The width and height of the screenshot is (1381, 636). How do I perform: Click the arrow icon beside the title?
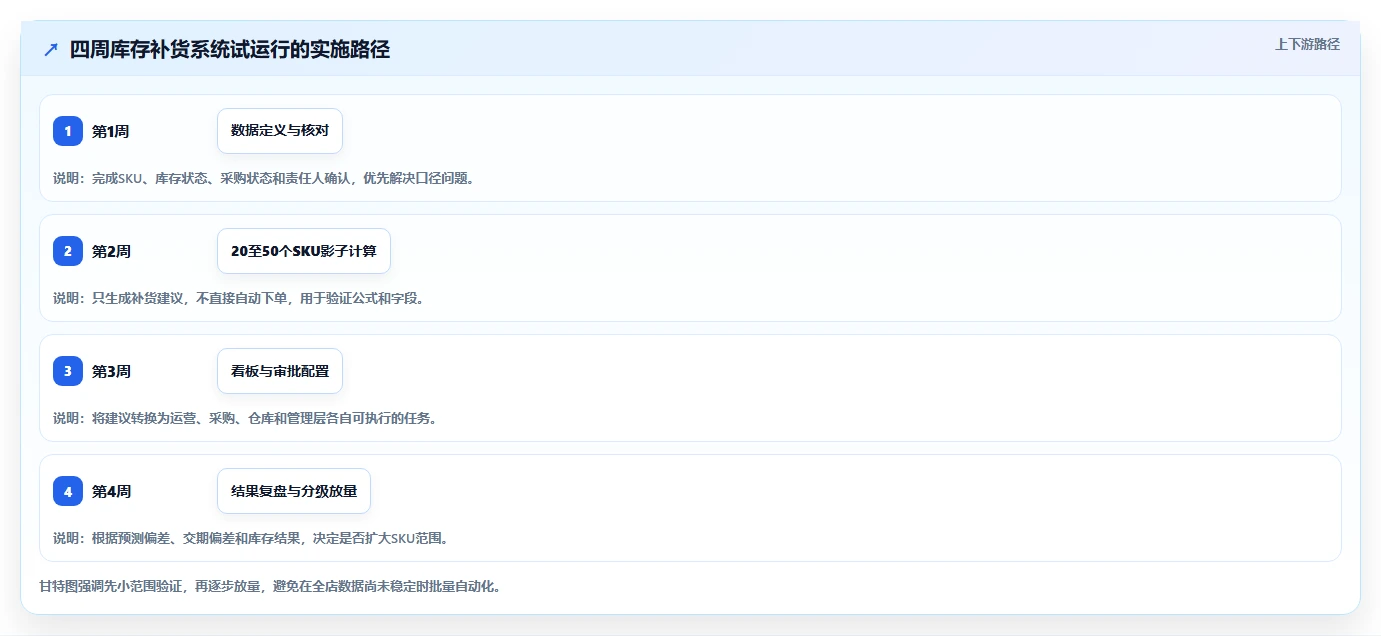[51, 49]
